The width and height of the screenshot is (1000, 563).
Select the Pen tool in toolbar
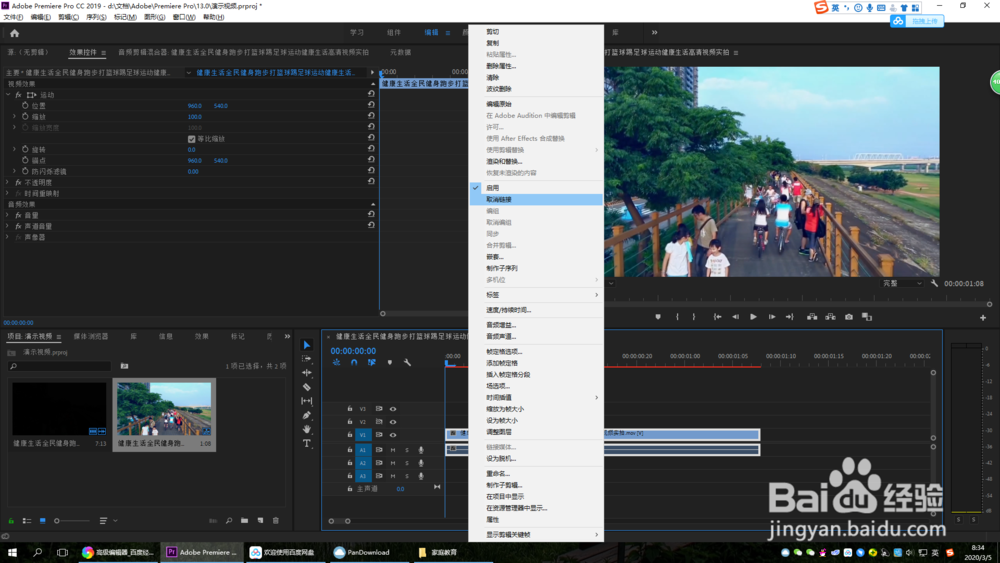[x=307, y=415]
